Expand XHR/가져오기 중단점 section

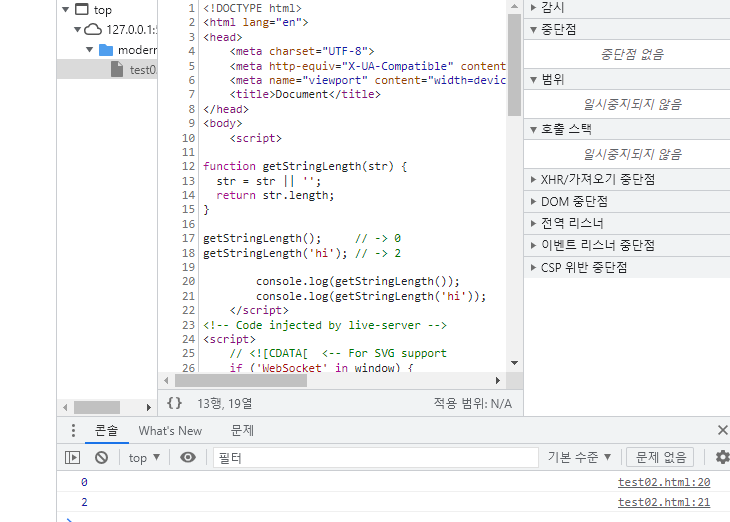click(534, 179)
